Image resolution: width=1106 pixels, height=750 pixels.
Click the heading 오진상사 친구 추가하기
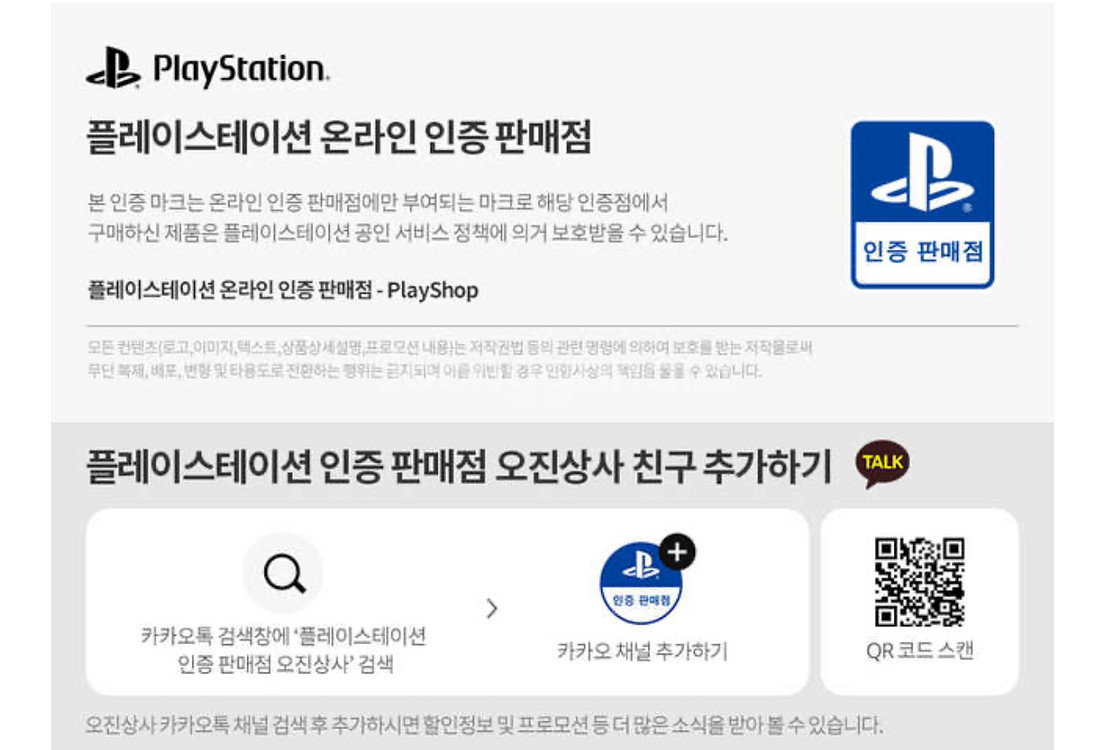[662, 467]
